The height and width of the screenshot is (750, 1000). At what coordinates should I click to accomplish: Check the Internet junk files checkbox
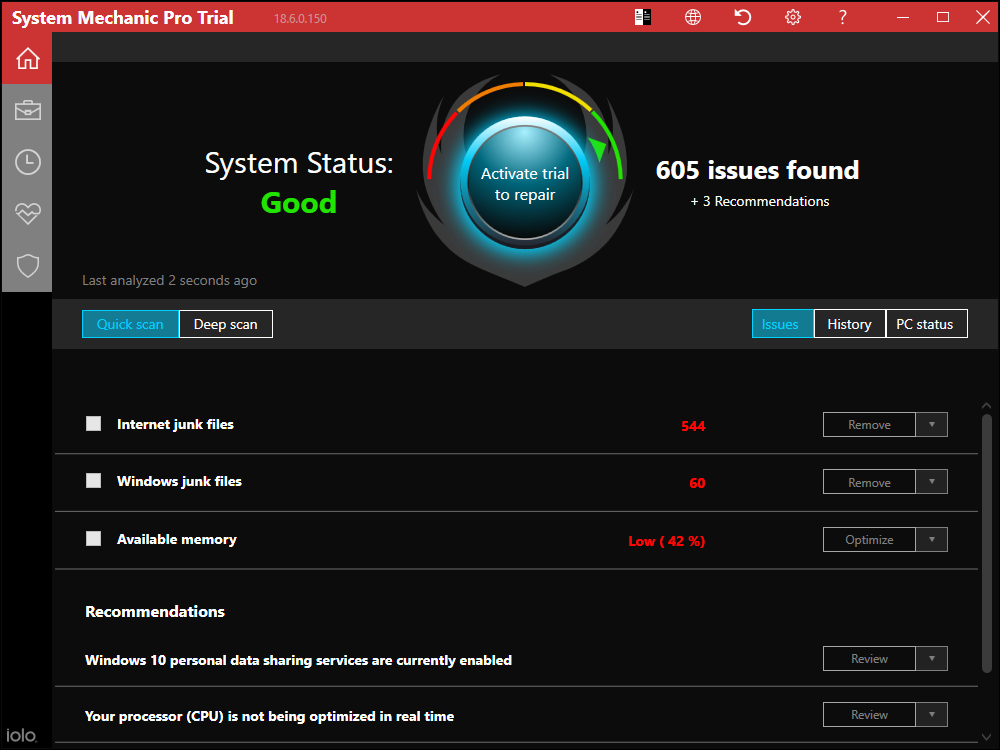[93, 423]
